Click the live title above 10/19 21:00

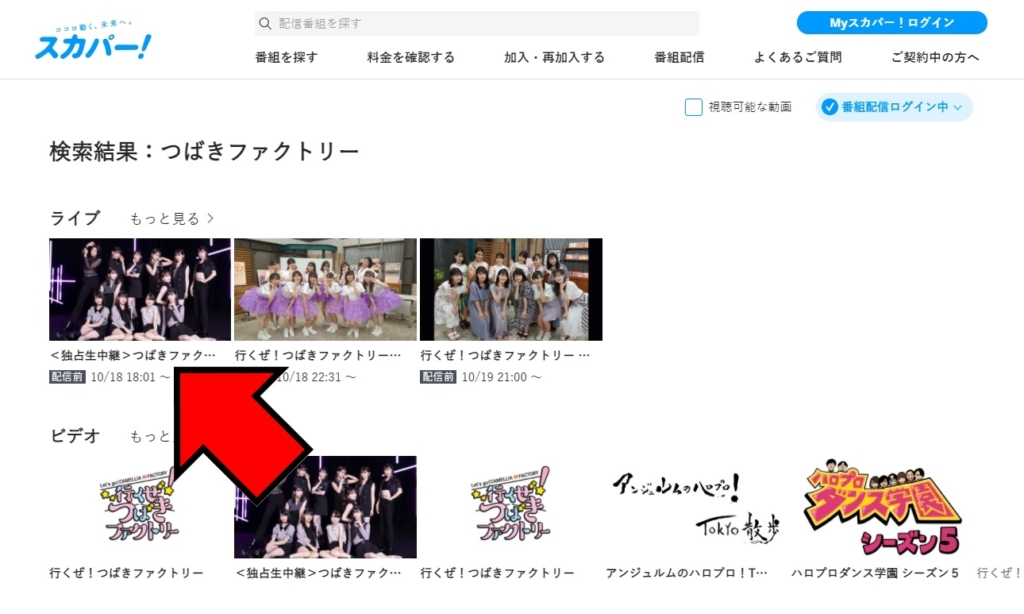click(505, 355)
